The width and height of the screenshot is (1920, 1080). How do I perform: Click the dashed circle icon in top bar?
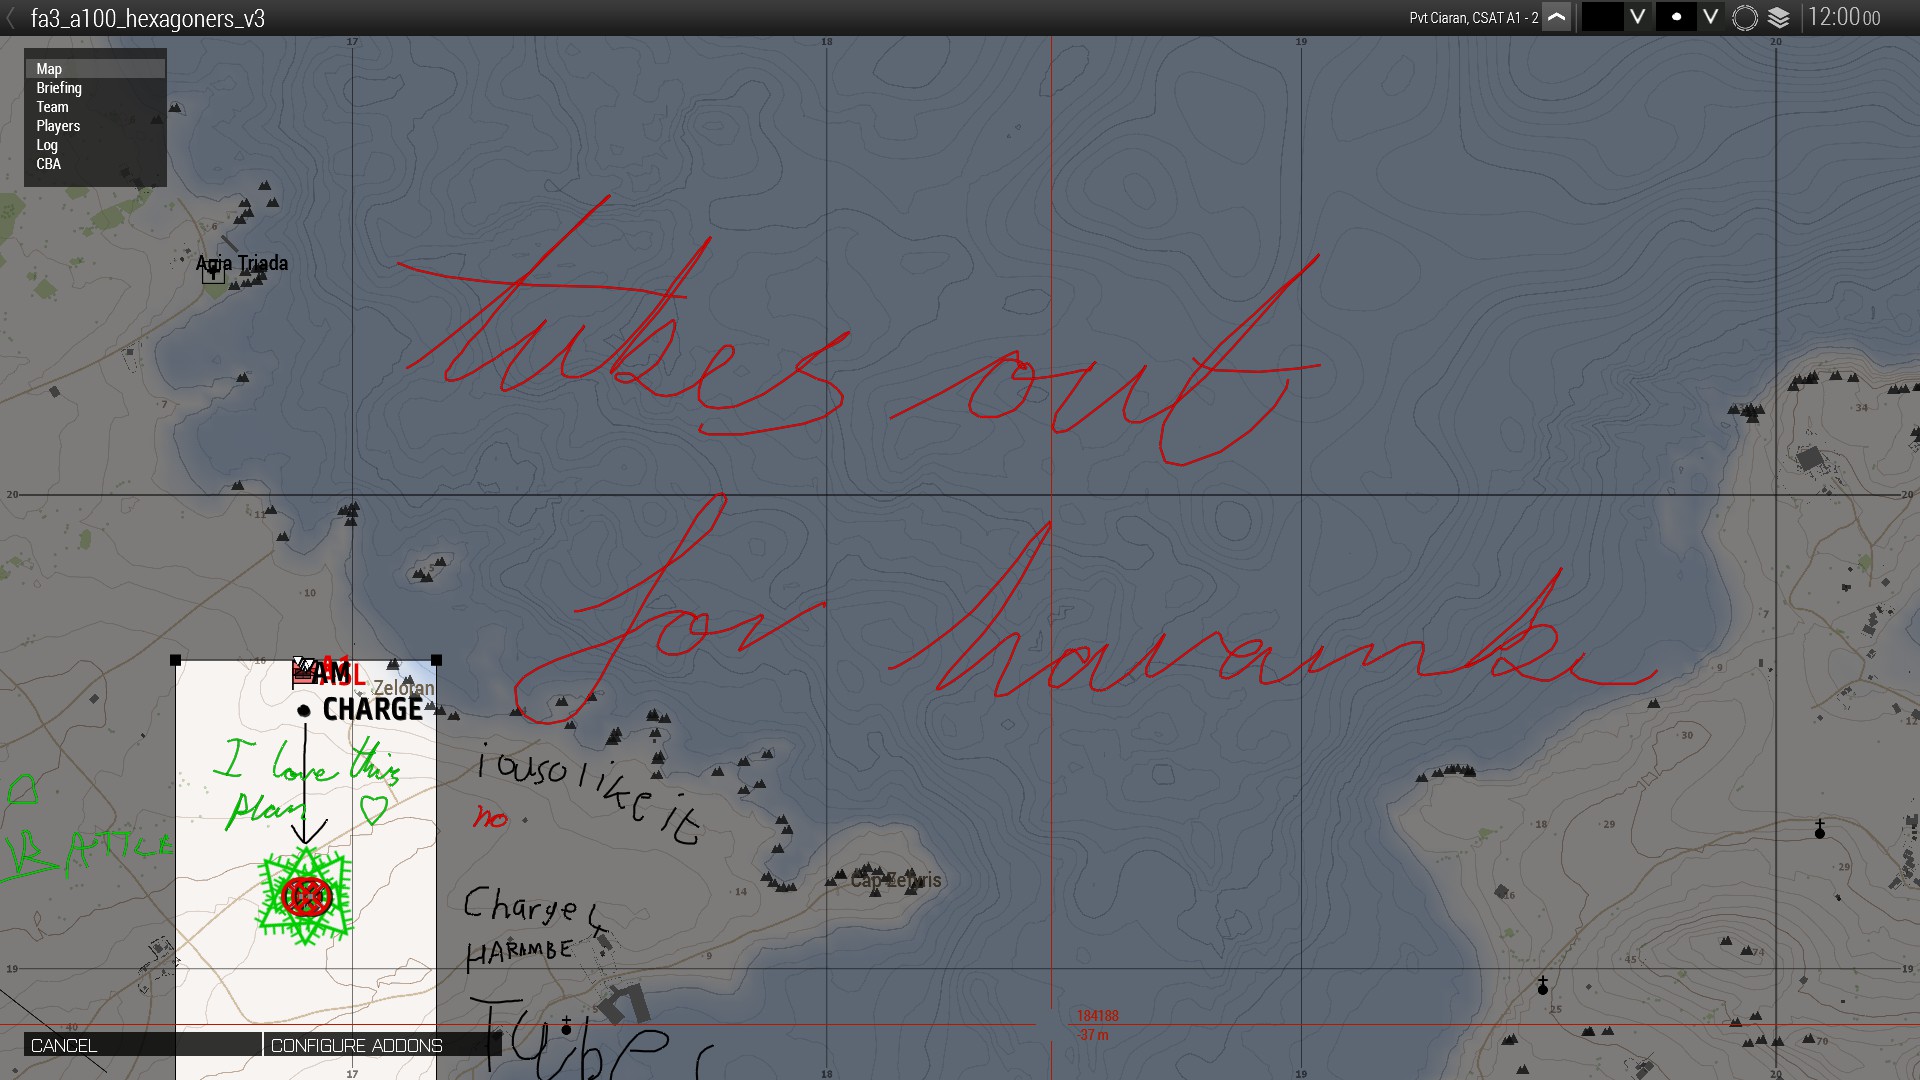(1745, 18)
